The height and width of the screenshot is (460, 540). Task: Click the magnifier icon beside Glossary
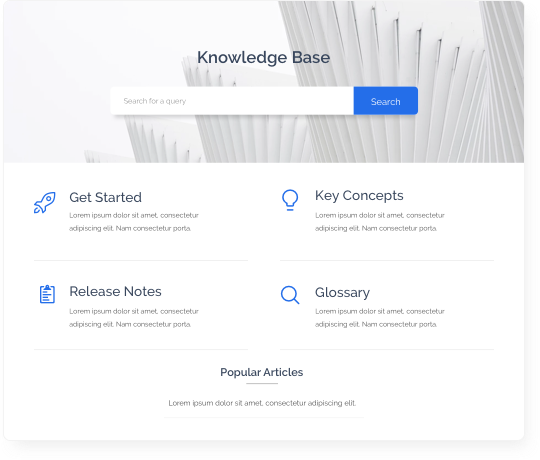coord(290,295)
